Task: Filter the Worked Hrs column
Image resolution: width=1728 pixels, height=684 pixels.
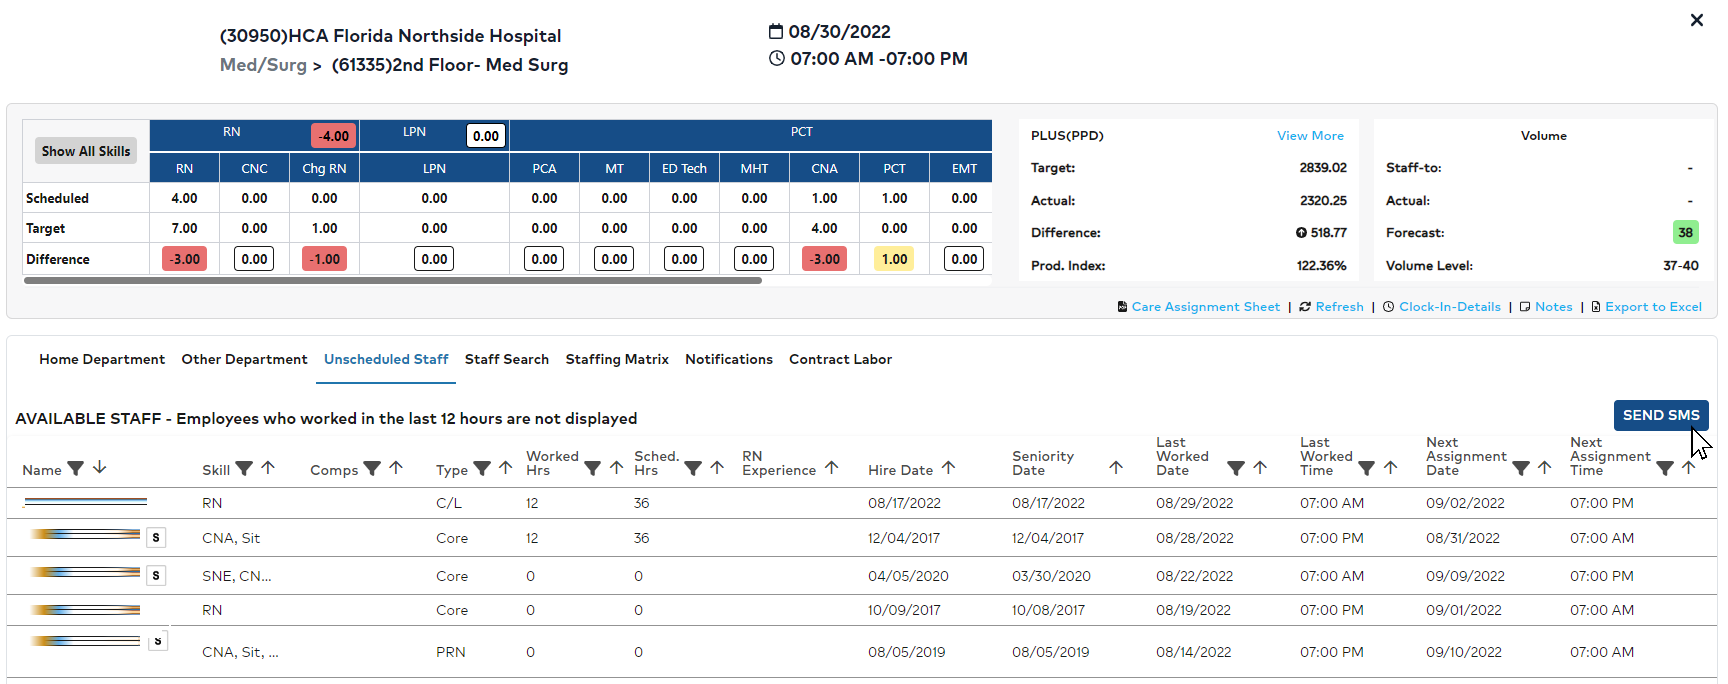Action: pyautogui.click(x=592, y=468)
